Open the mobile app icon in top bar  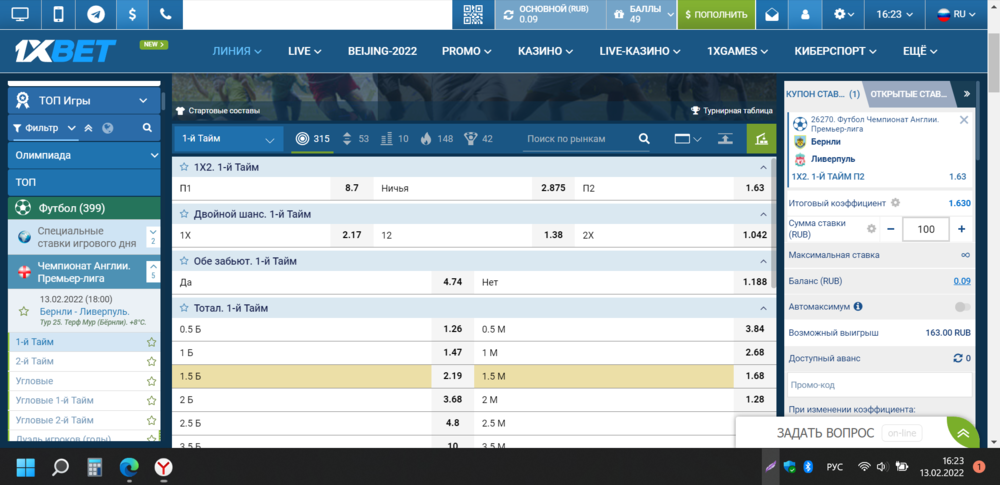pyautogui.click(x=58, y=14)
